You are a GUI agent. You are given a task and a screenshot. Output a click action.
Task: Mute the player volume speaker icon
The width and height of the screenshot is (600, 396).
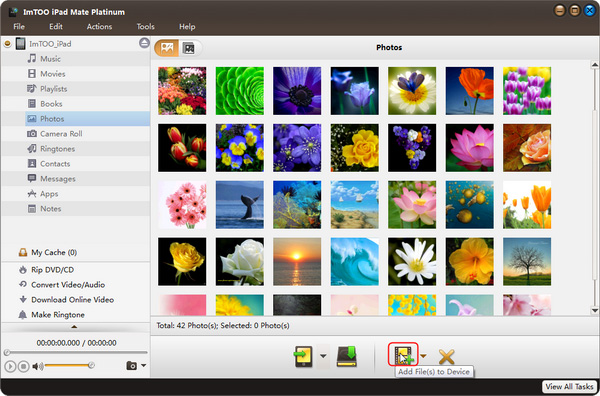[37, 367]
